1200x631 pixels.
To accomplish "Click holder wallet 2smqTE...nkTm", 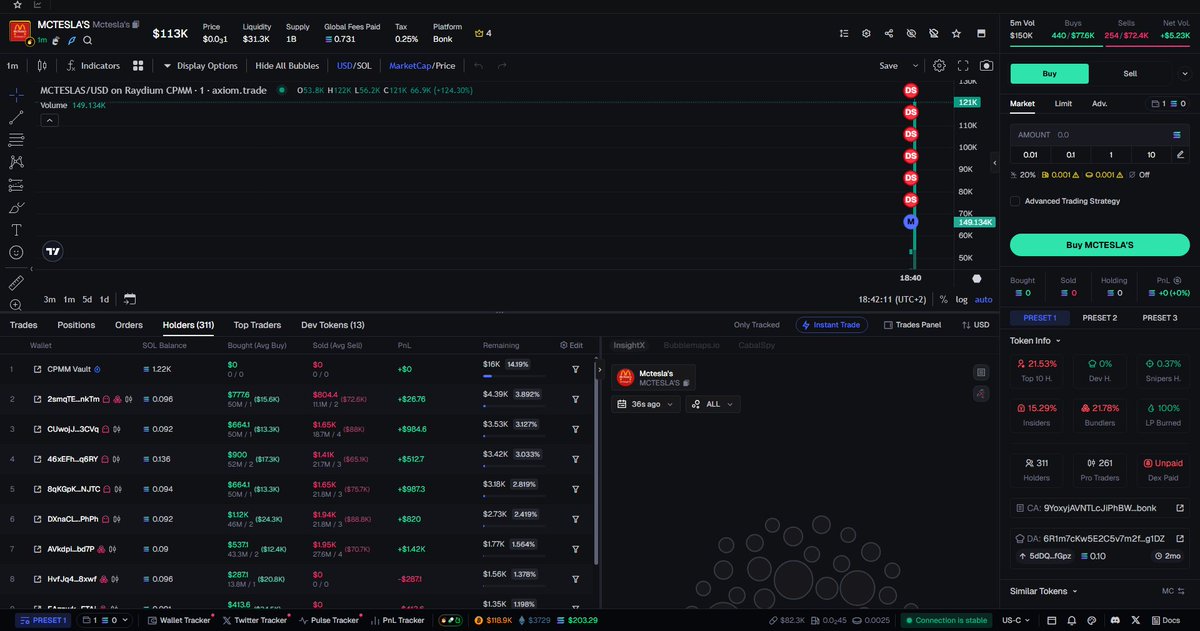I will (x=74, y=399).
